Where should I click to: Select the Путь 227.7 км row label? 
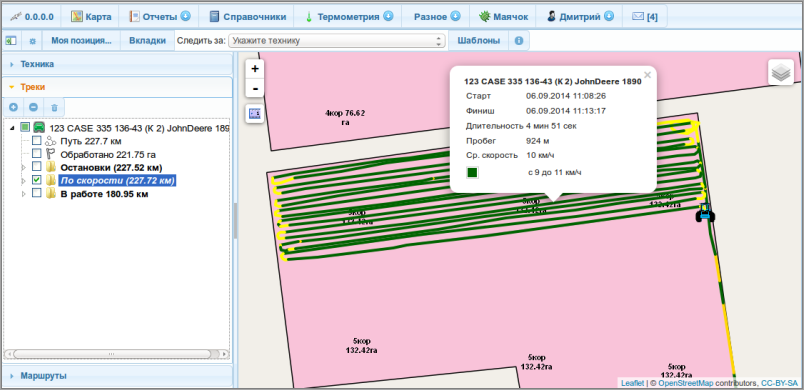[91, 141]
